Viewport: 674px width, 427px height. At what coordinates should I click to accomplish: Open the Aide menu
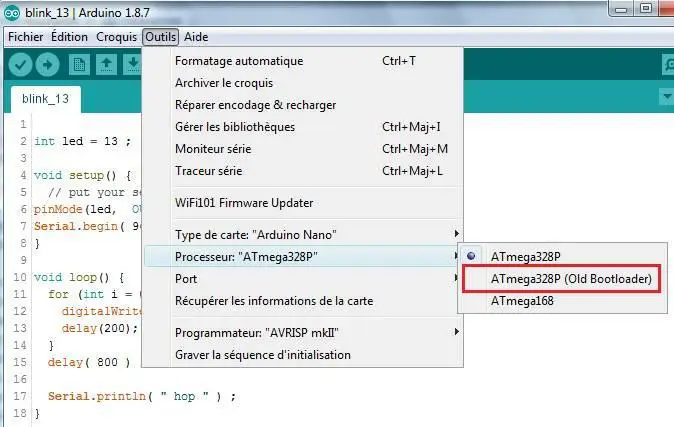tap(196, 37)
